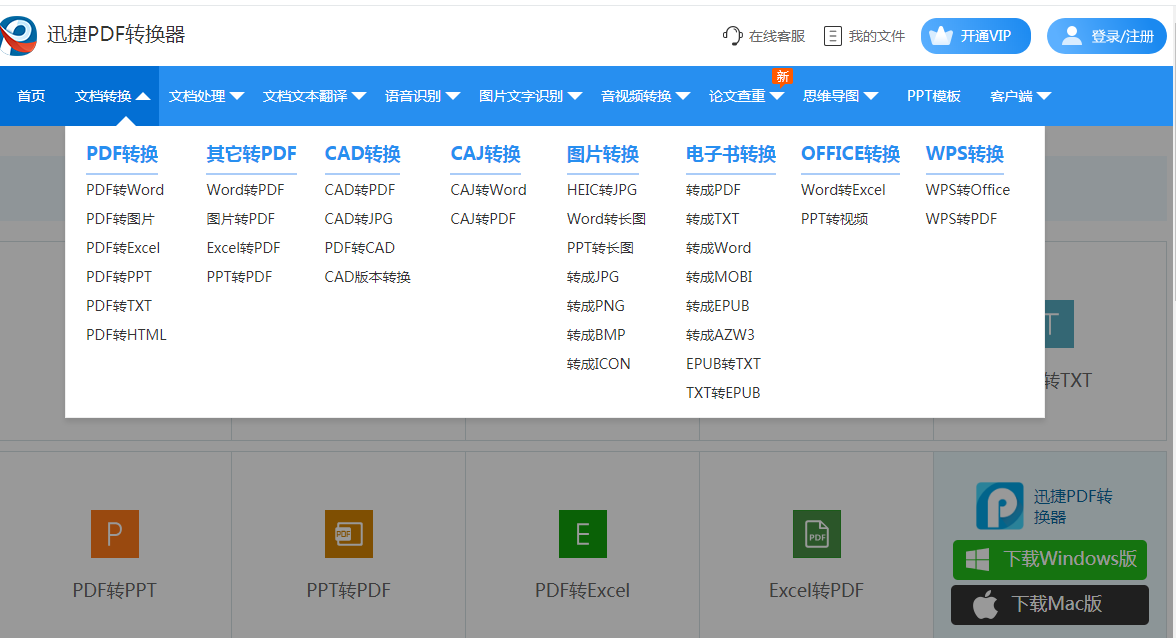
Task: Click the document icon beside 我的文件
Action: pos(834,36)
